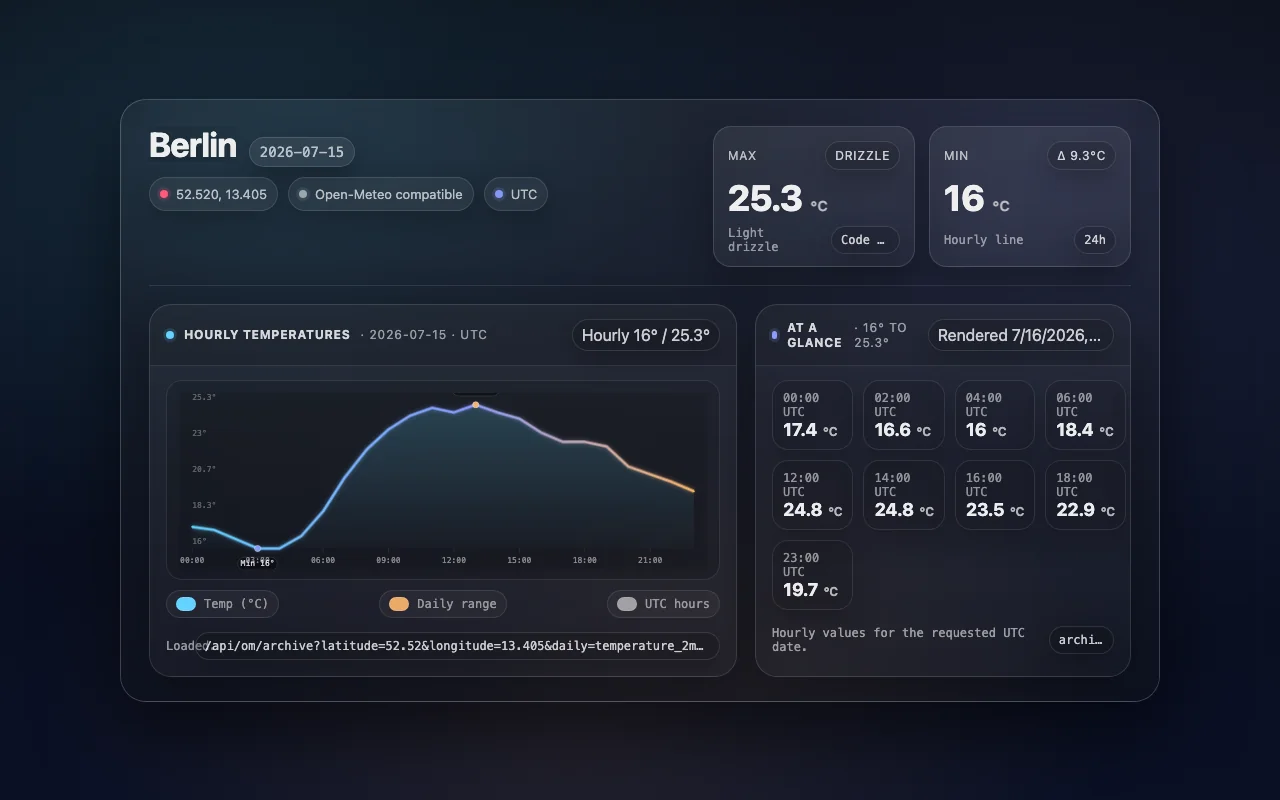Select the 00:00 UTC 17.4 °C card
Image resolution: width=1280 pixels, height=800 pixels.
(812, 415)
